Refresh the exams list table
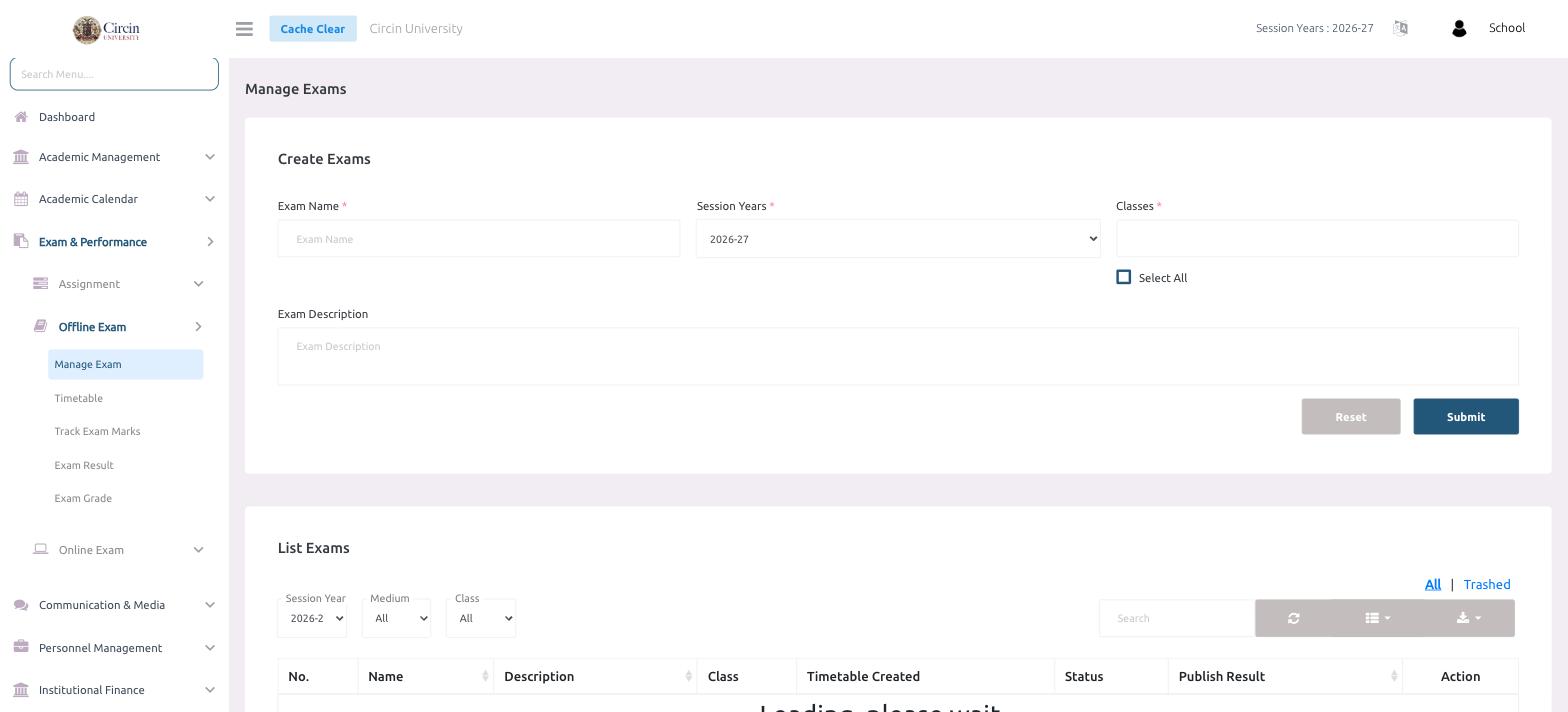The image size is (1568, 712). click(1293, 618)
